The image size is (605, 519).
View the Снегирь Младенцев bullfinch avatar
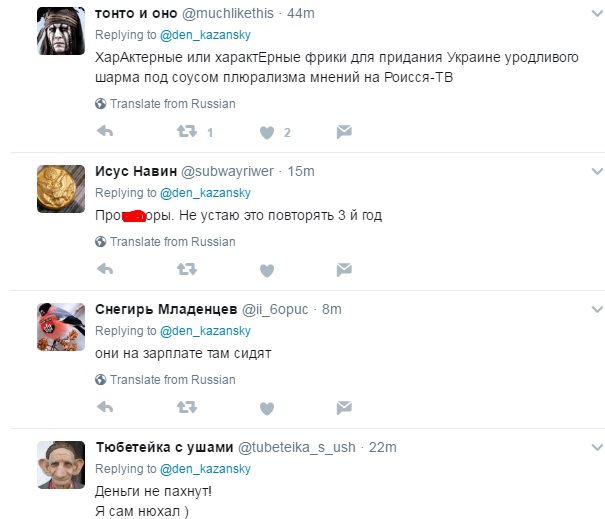(x=61, y=327)
